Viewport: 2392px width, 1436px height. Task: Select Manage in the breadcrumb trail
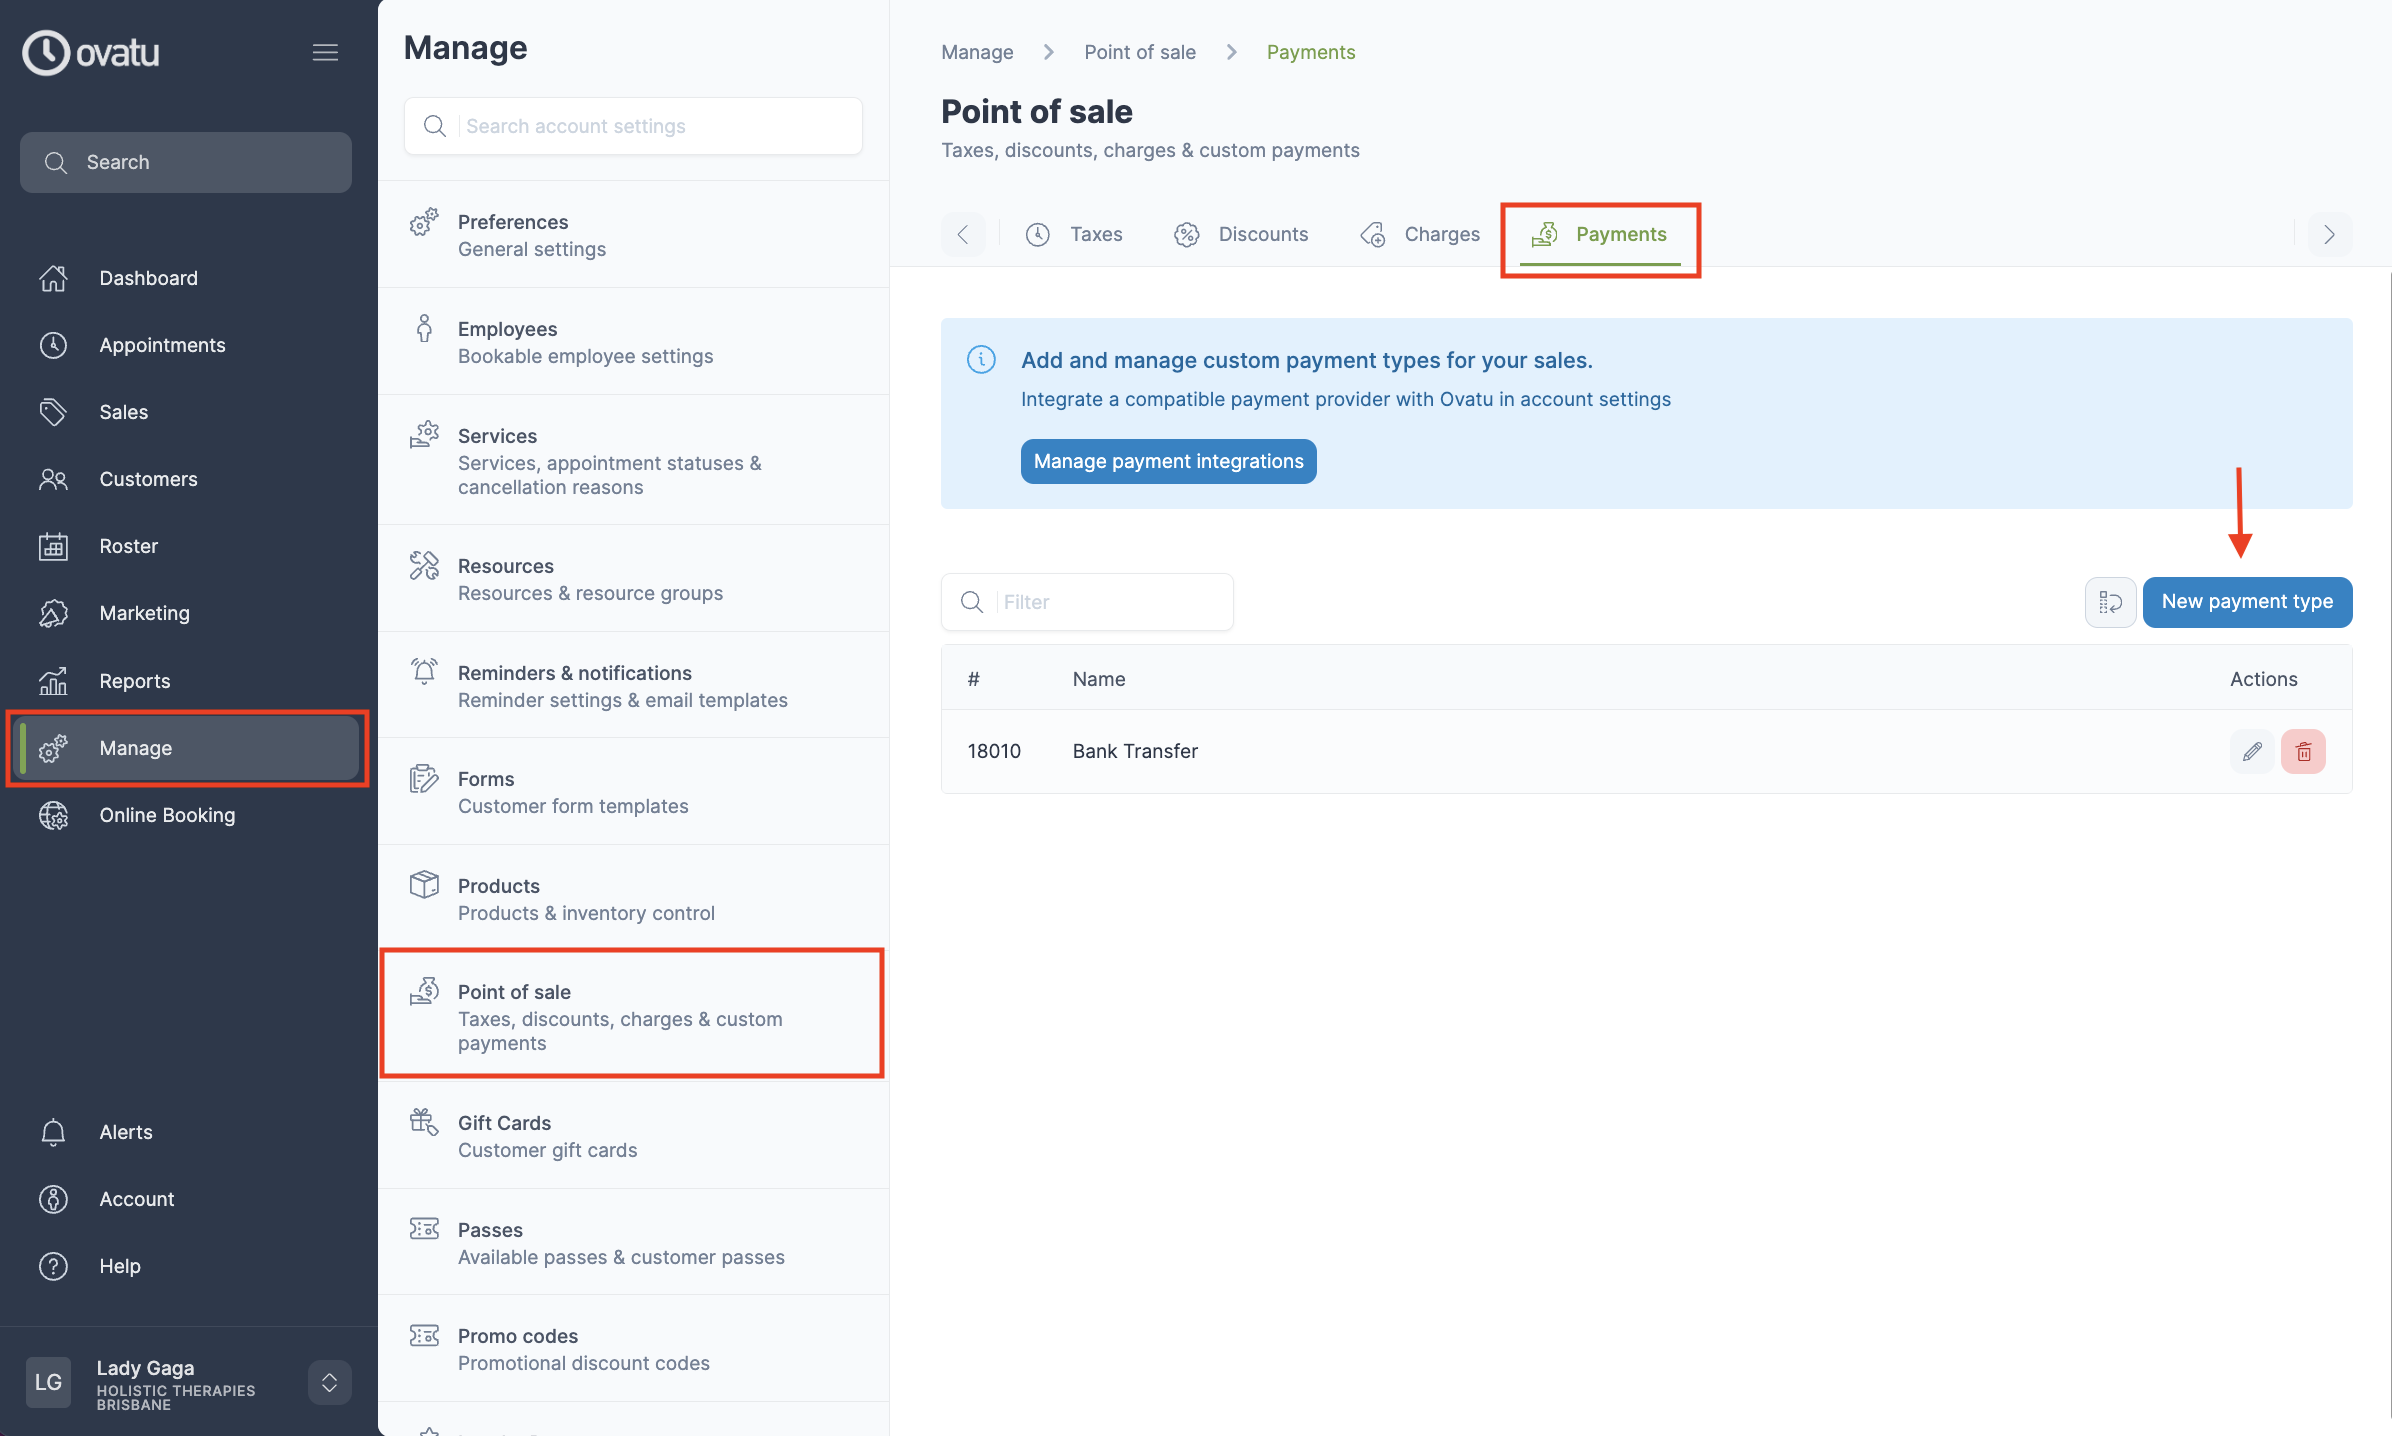976,51
